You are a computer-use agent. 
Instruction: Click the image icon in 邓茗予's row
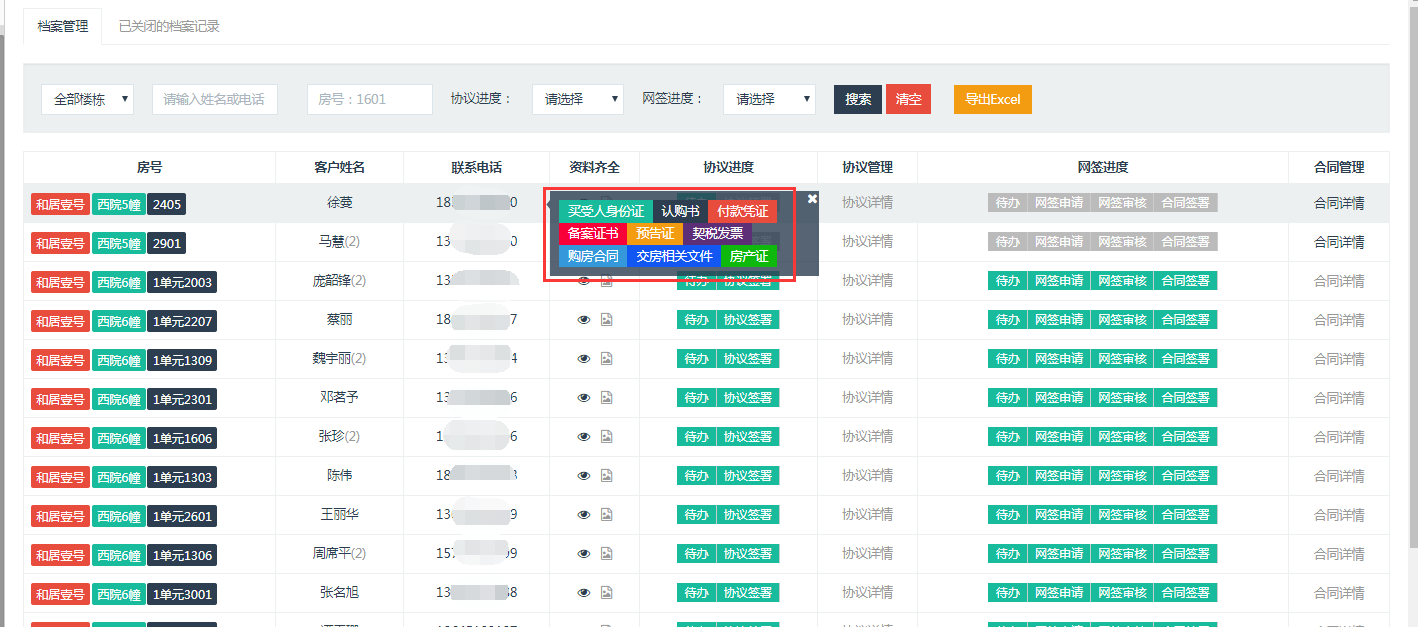[606, 398]
